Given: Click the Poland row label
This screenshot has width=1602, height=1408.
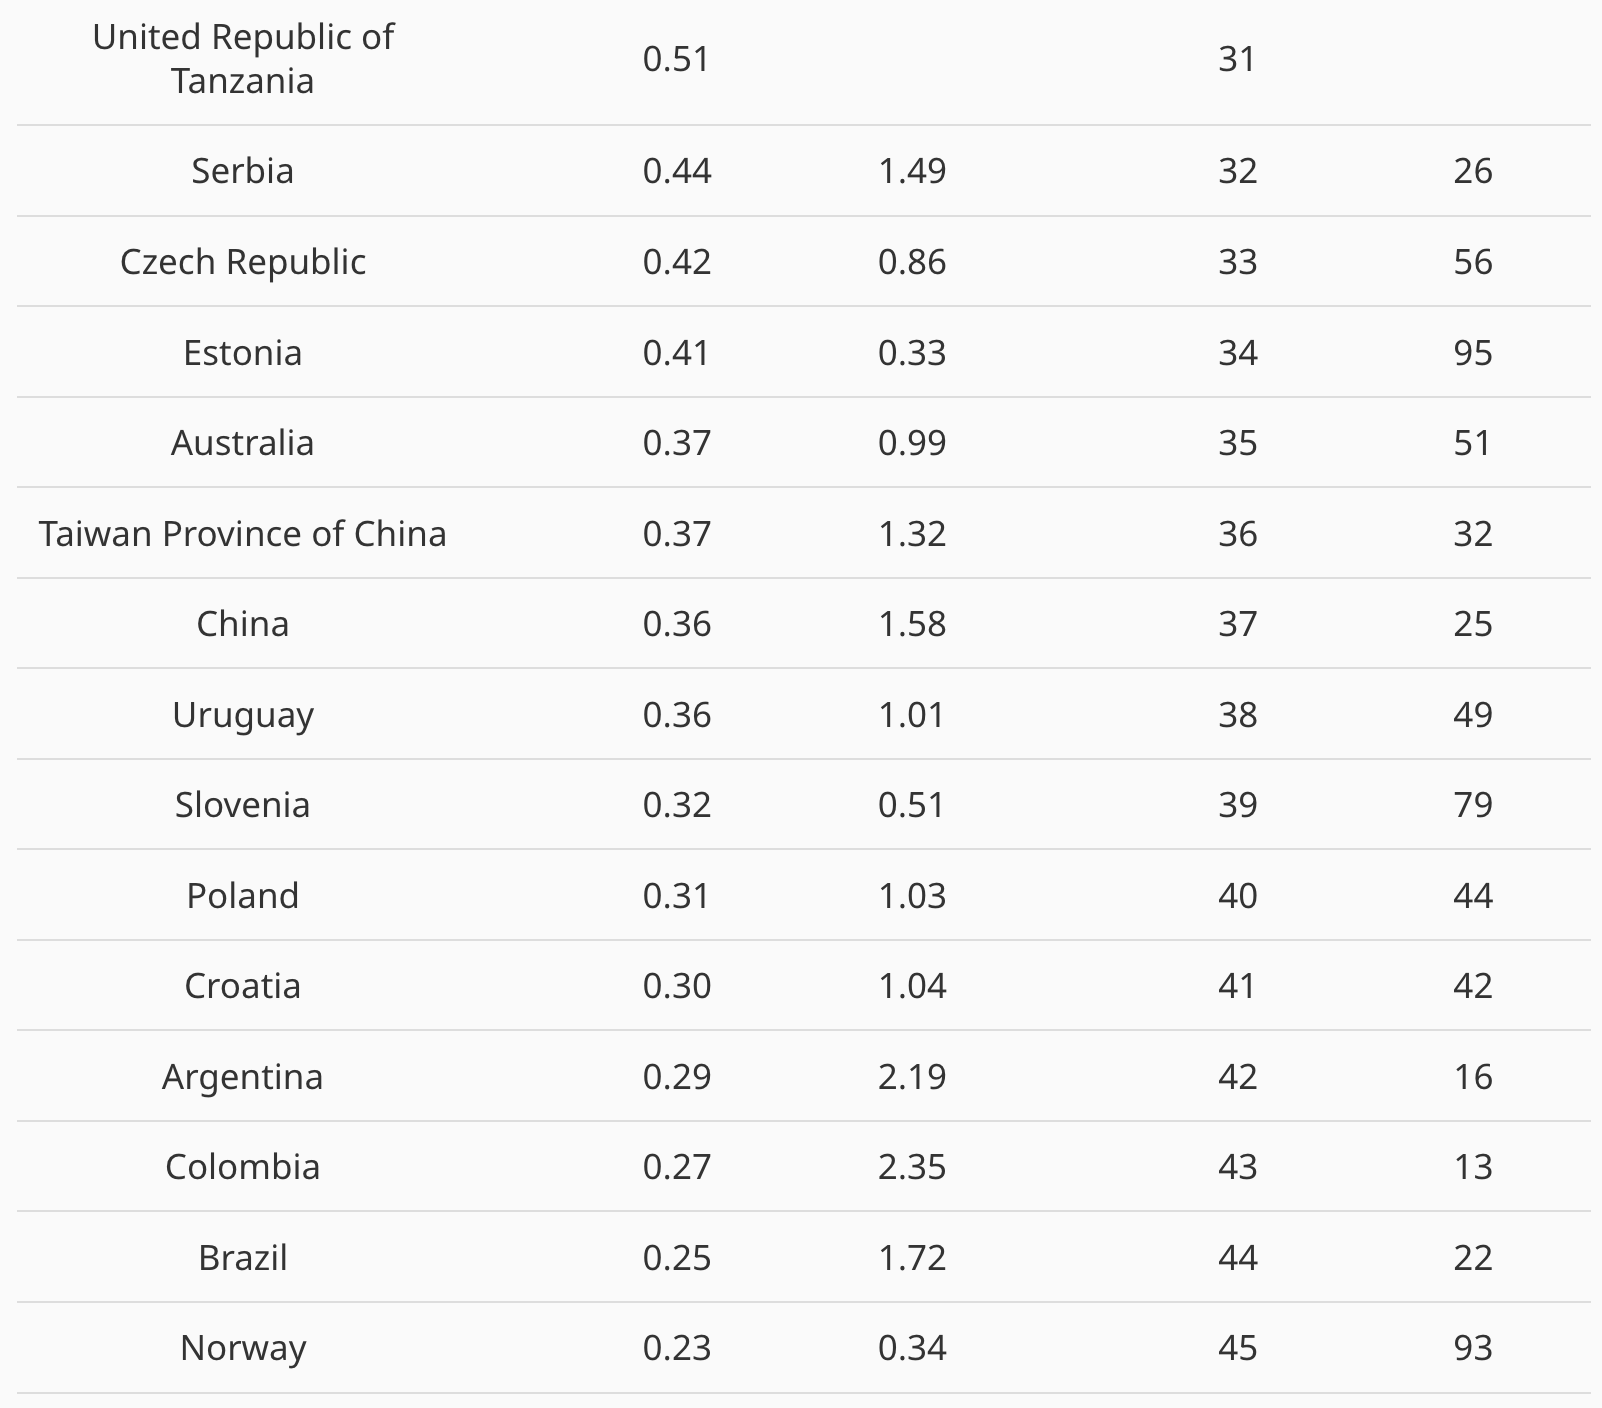Looking at the screenshot, I should pyautogui.click(x=243, y=896).
